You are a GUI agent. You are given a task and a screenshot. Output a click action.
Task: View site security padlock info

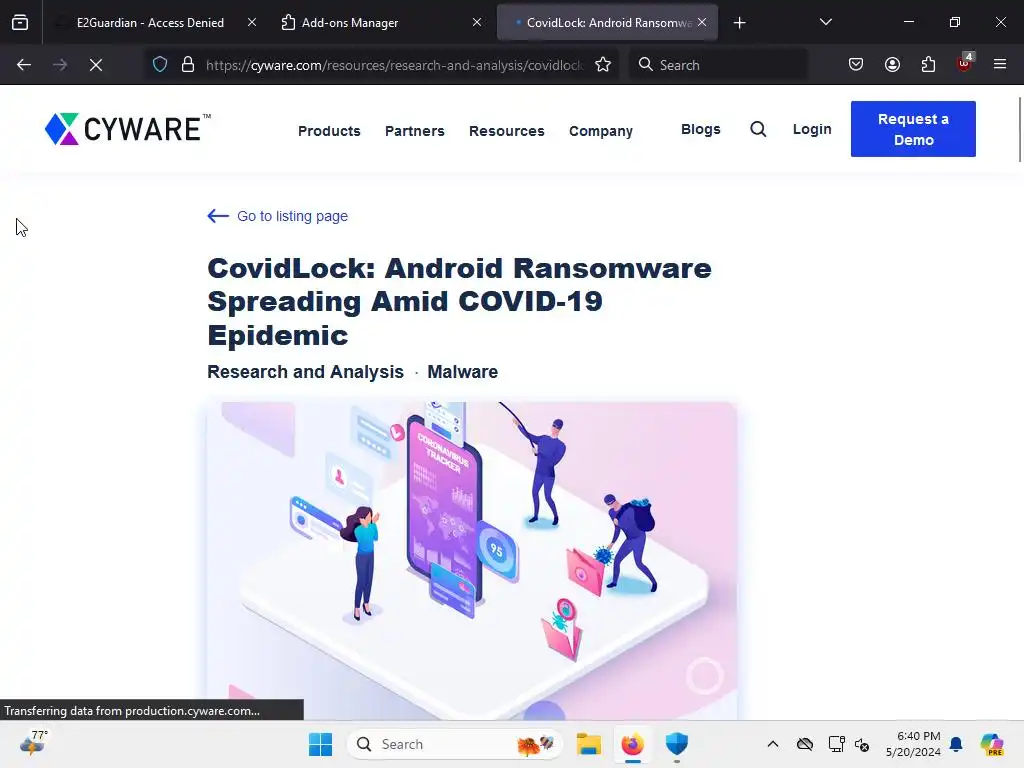point(188,65)
